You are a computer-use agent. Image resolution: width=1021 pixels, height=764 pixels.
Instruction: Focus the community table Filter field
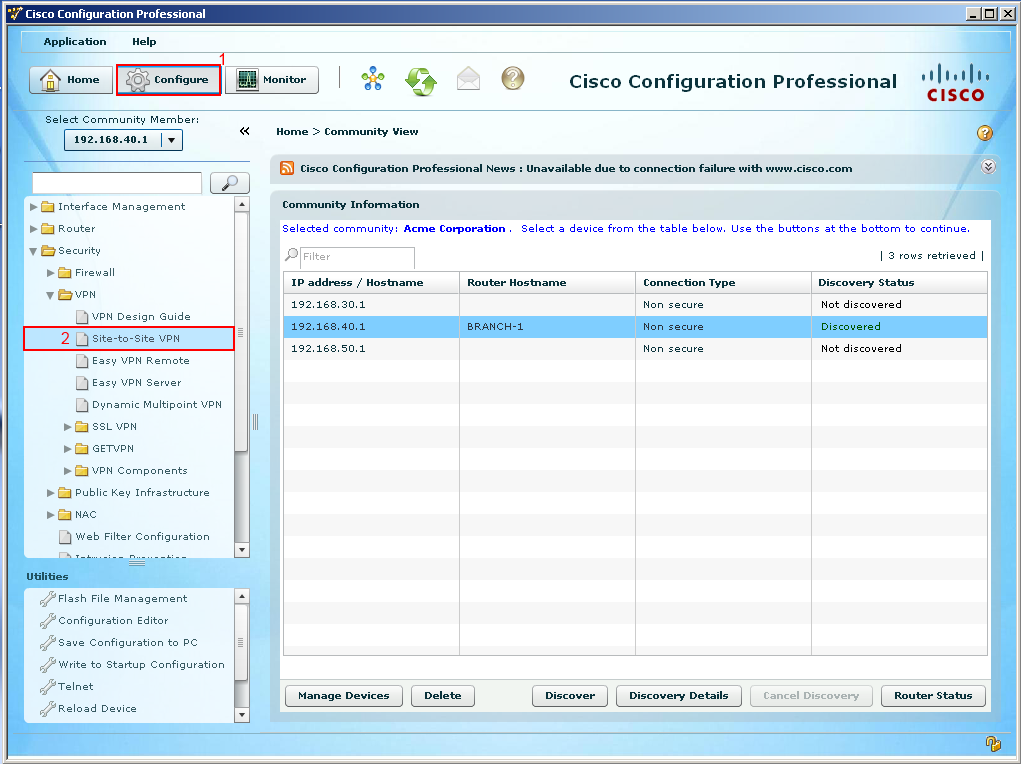coord(357,257)
